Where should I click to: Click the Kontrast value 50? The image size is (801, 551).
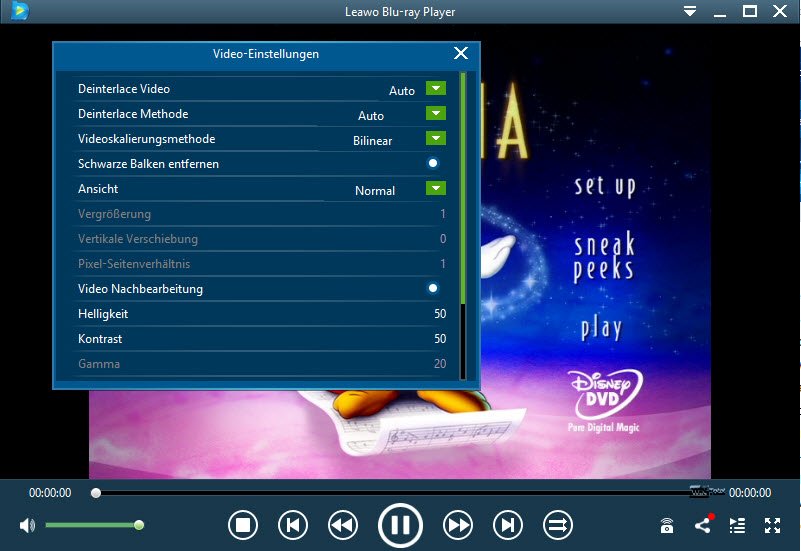point(440,339)
